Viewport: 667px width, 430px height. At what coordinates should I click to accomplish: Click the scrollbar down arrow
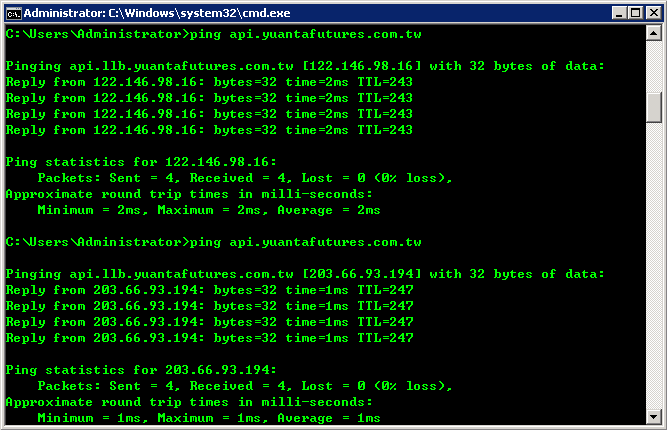[653, 416]
